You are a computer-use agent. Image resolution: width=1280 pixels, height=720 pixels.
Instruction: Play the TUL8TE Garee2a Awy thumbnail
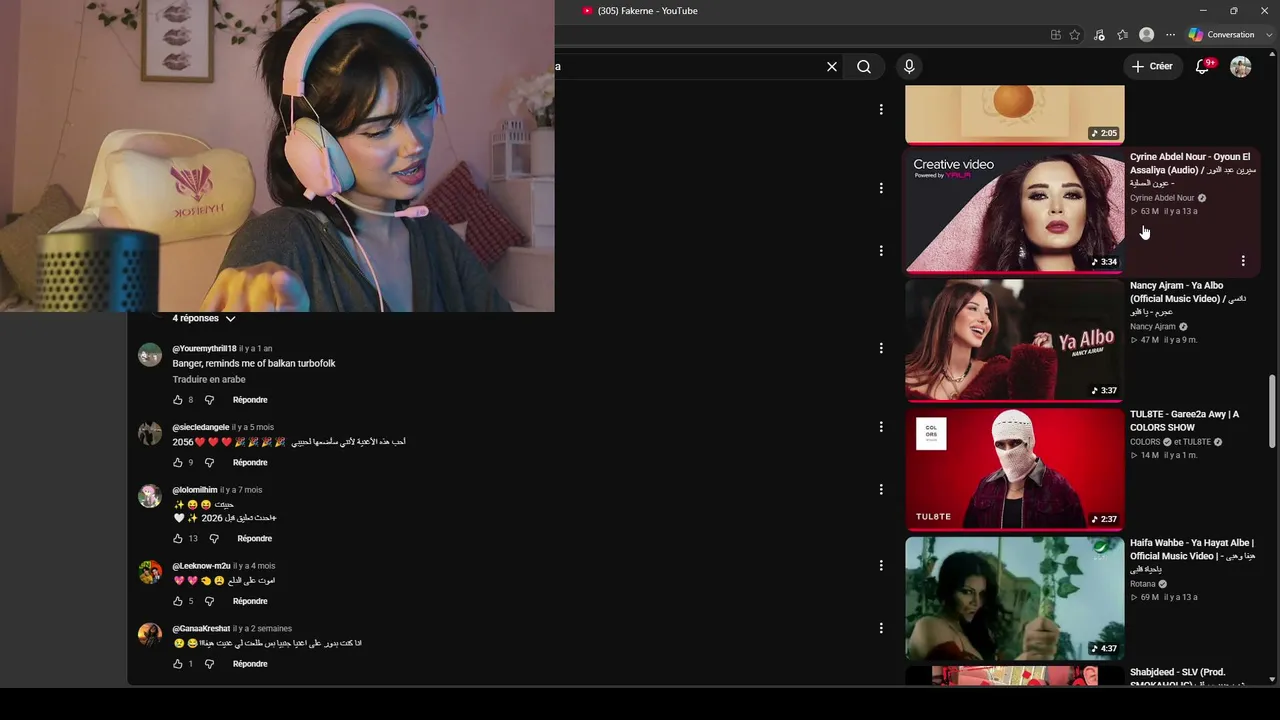[x=1015, y=470]
